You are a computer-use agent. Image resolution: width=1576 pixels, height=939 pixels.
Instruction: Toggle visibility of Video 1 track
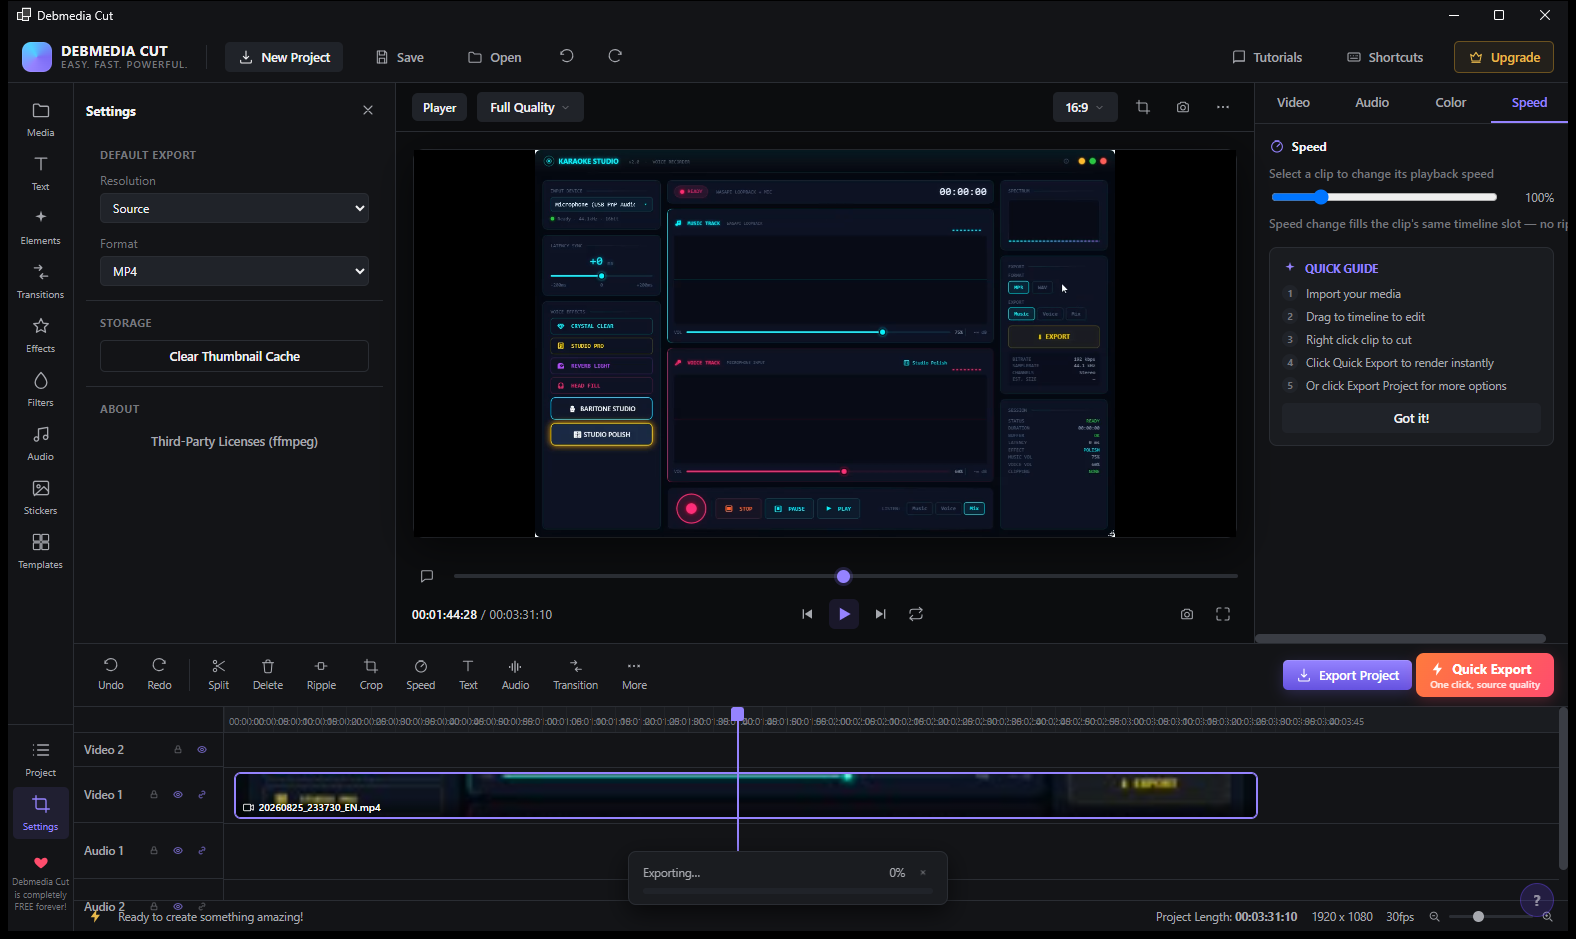pyautogui.click(x=178, y=795)
